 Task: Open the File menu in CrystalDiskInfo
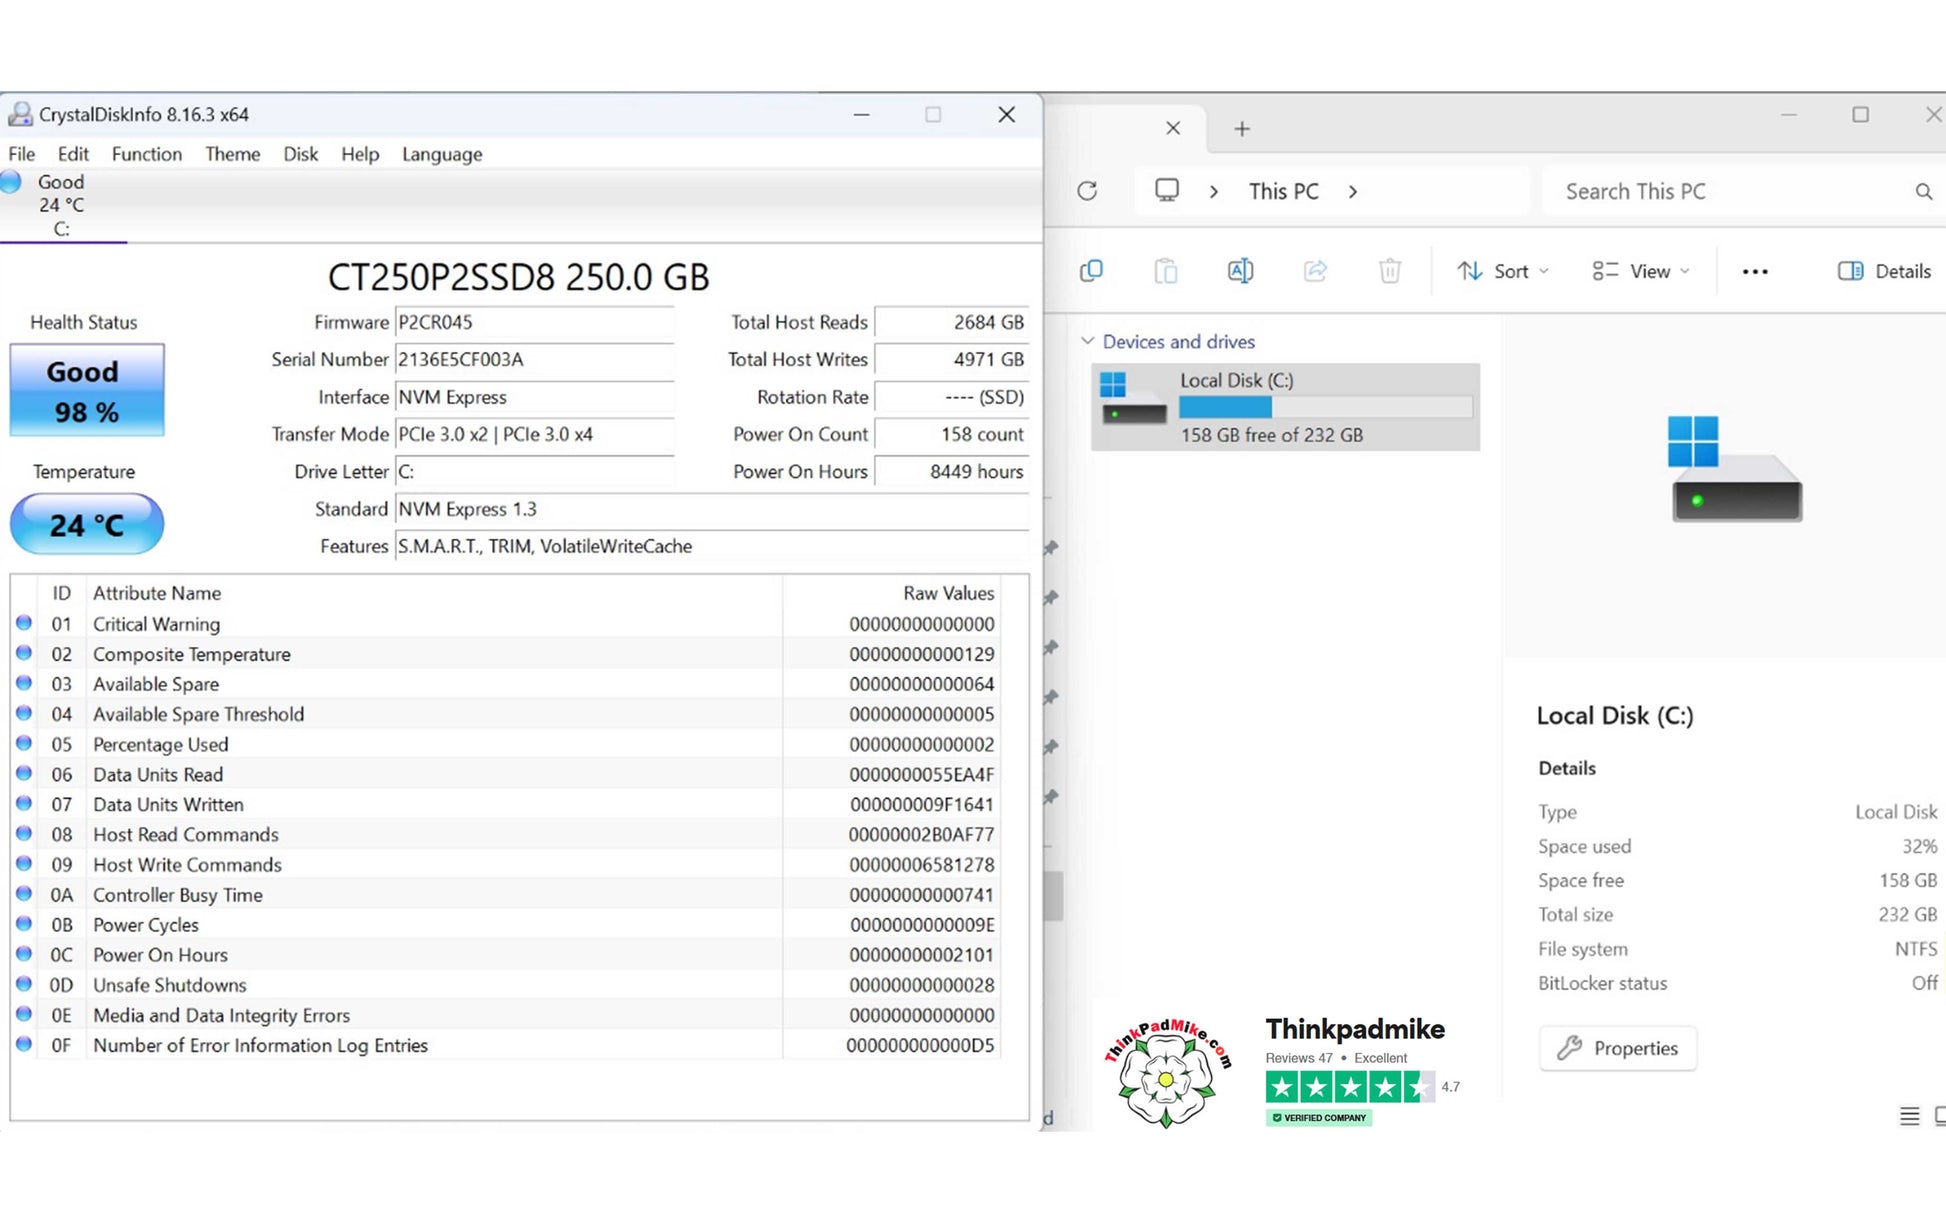tap(21, 154)
